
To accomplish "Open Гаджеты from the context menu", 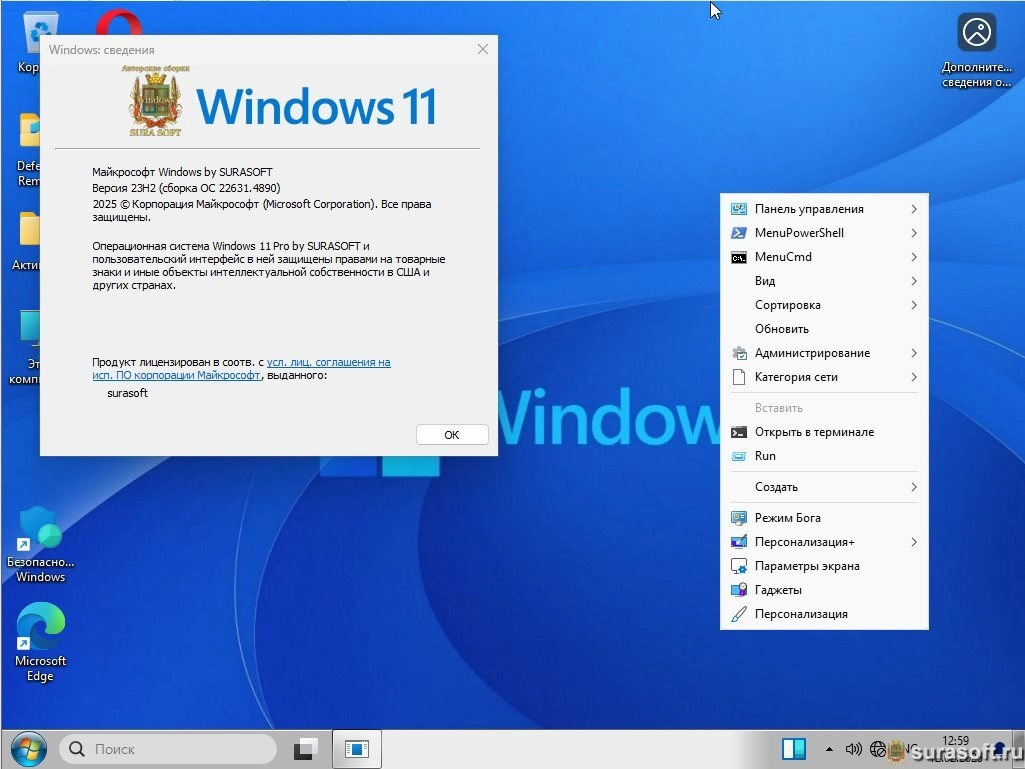I will (824, 590).
